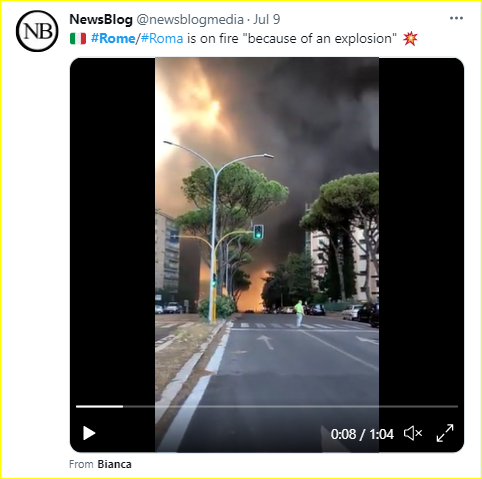Open Bianca's profile from video credit
This screenshot has width=482, height=479.
pyautogui.click(x=114, y=464)
